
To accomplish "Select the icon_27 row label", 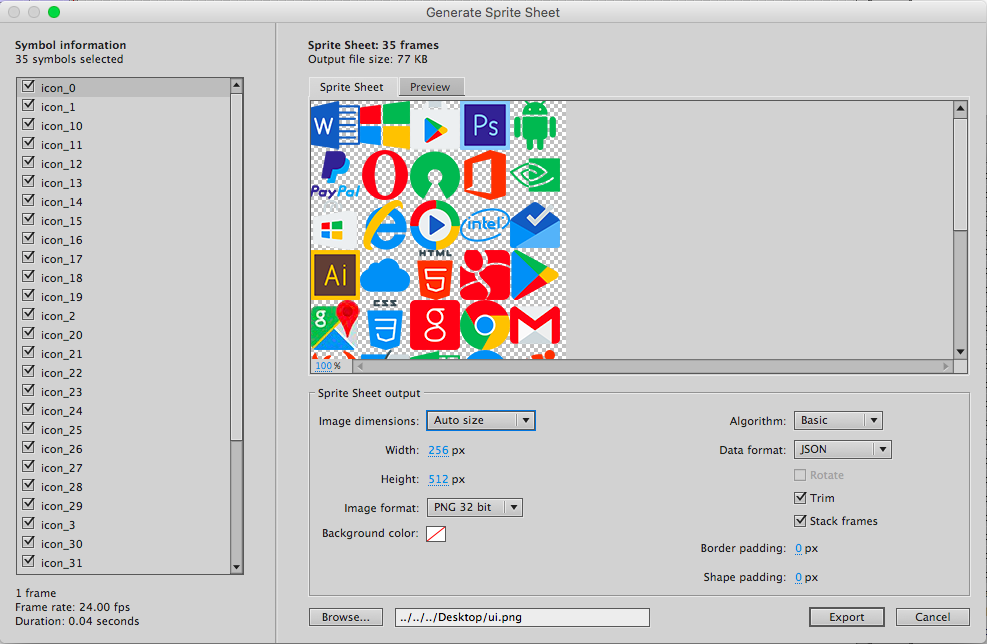I will click(x=62, y=468).
